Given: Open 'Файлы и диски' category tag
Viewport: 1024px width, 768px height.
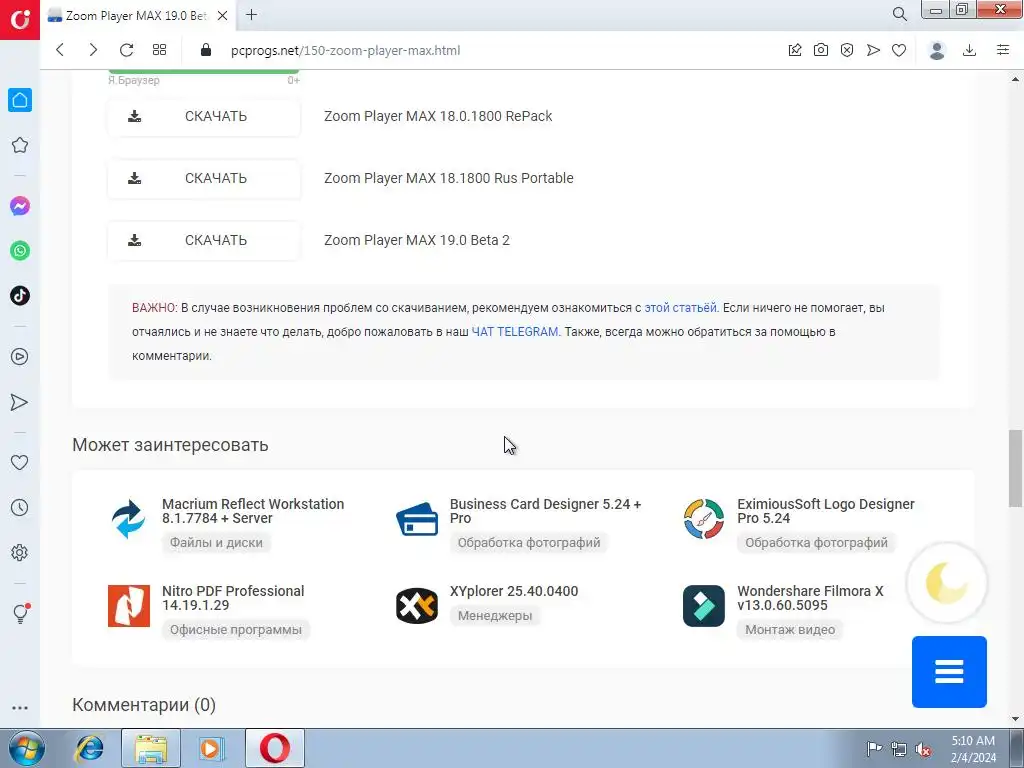Looking at the screenshot, I should click(x=216, y=543).
